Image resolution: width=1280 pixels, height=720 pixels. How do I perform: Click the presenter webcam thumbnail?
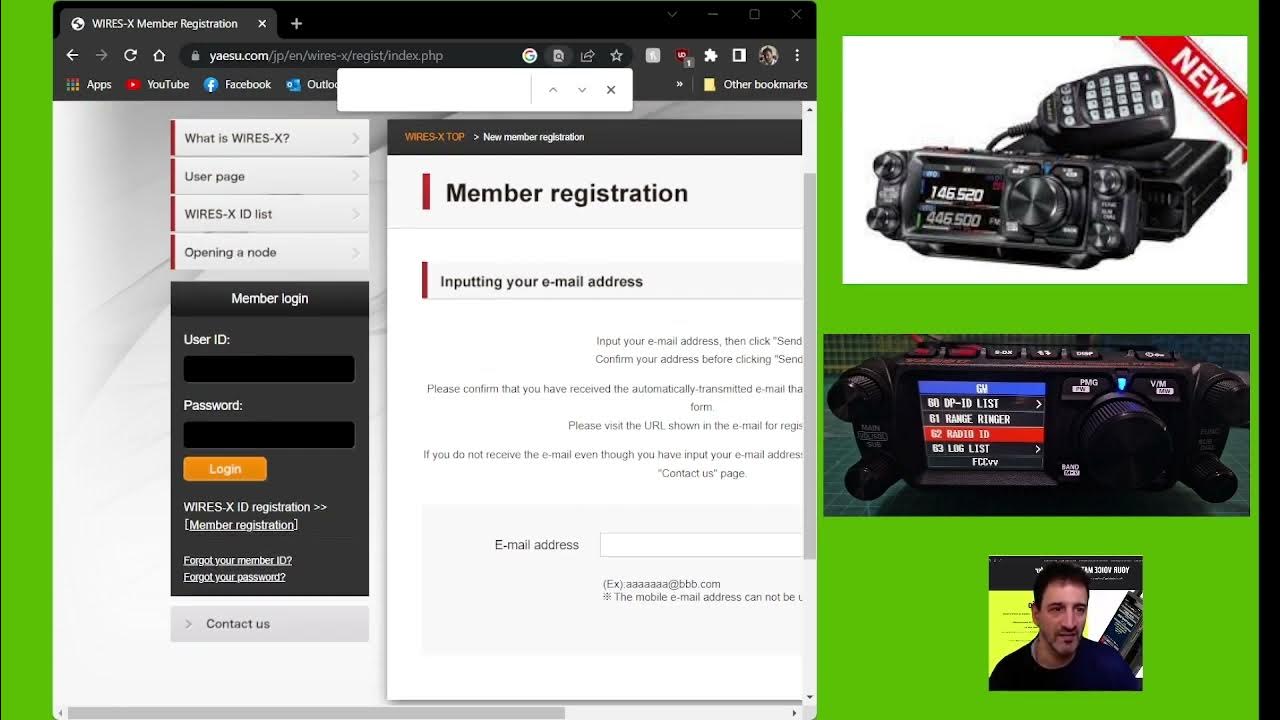point(1065,623)
